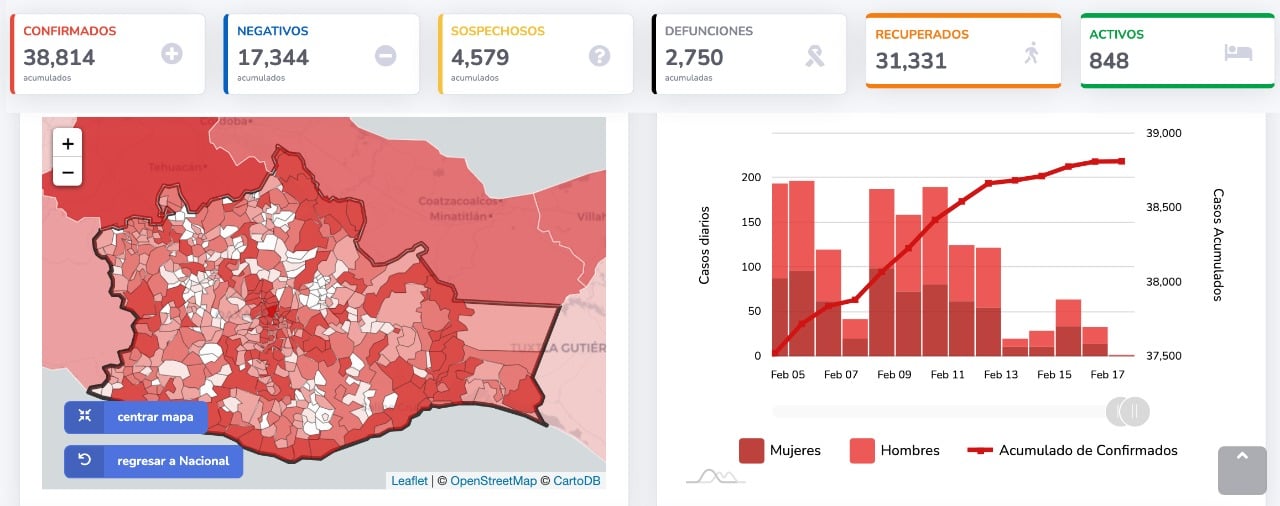Click the SOSPECHOSOS card heading

pyautogui.click(x=497, y=31)
